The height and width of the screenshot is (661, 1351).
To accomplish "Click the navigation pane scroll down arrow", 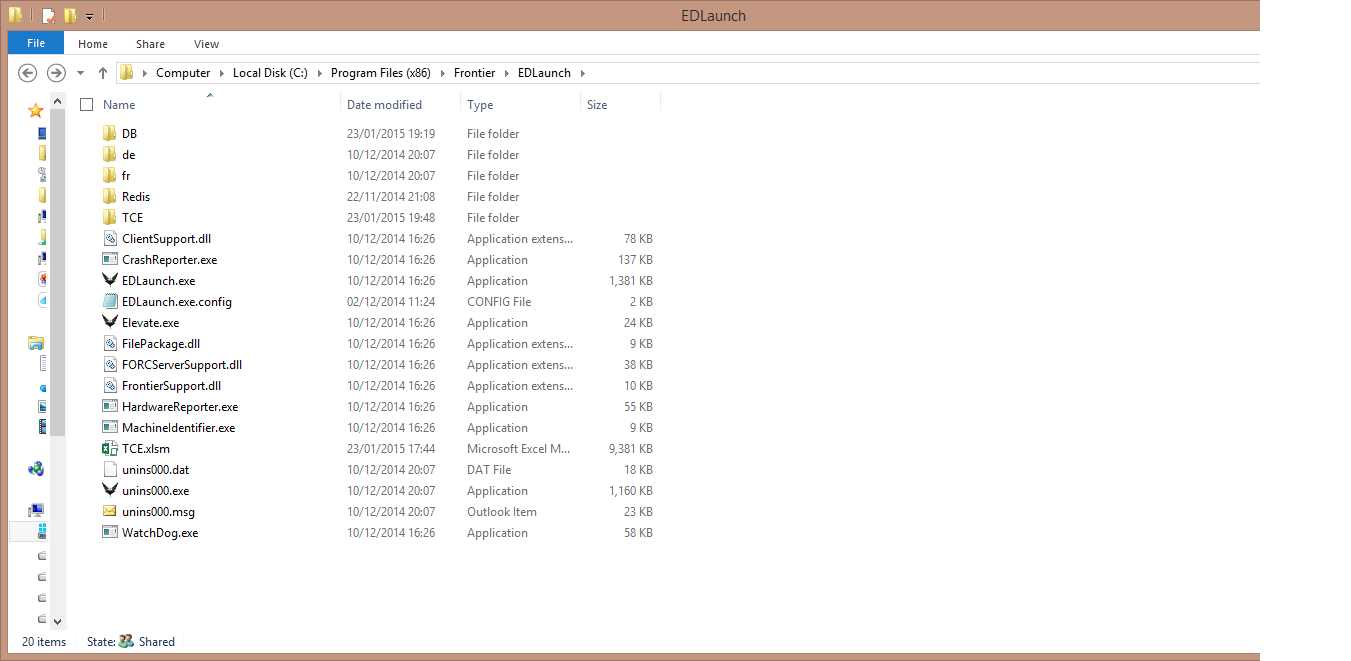I will (x=57, y=621).
